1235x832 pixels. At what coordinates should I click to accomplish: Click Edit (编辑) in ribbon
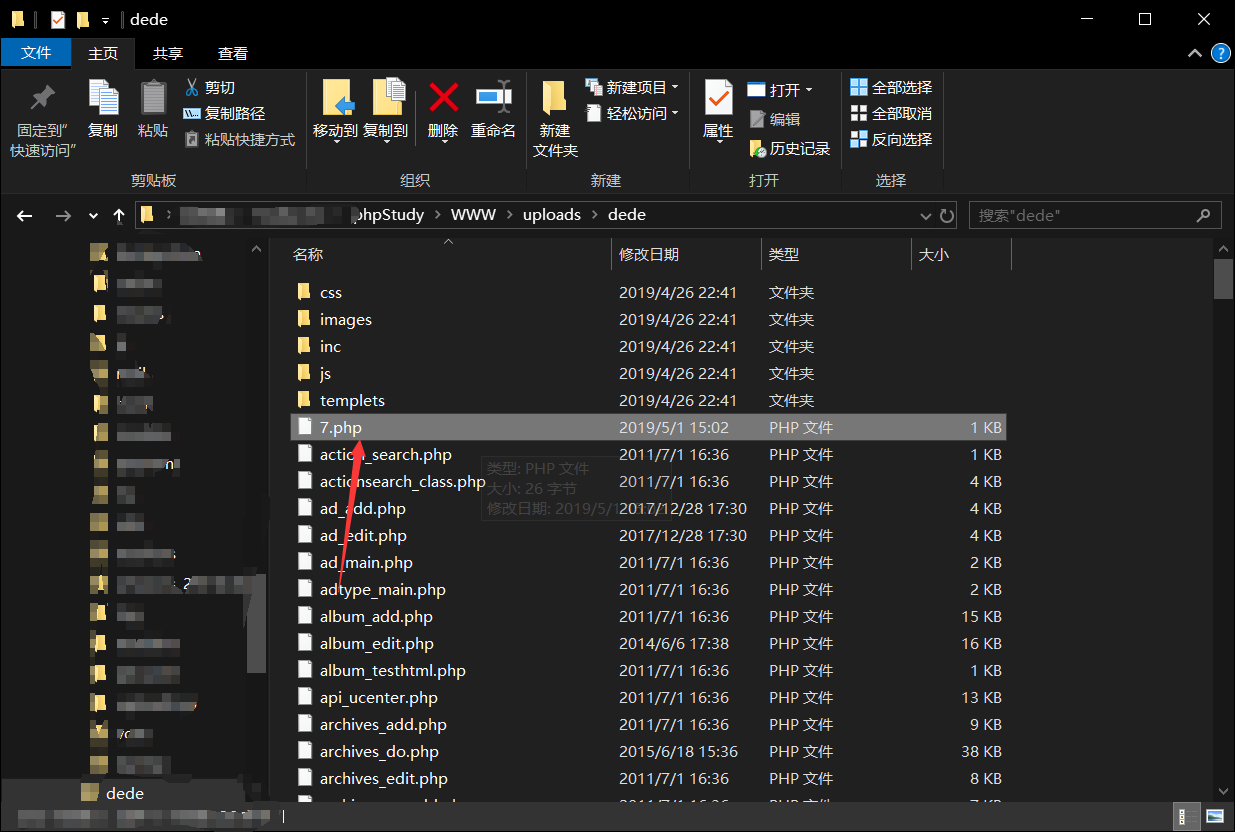pos(773,119)
